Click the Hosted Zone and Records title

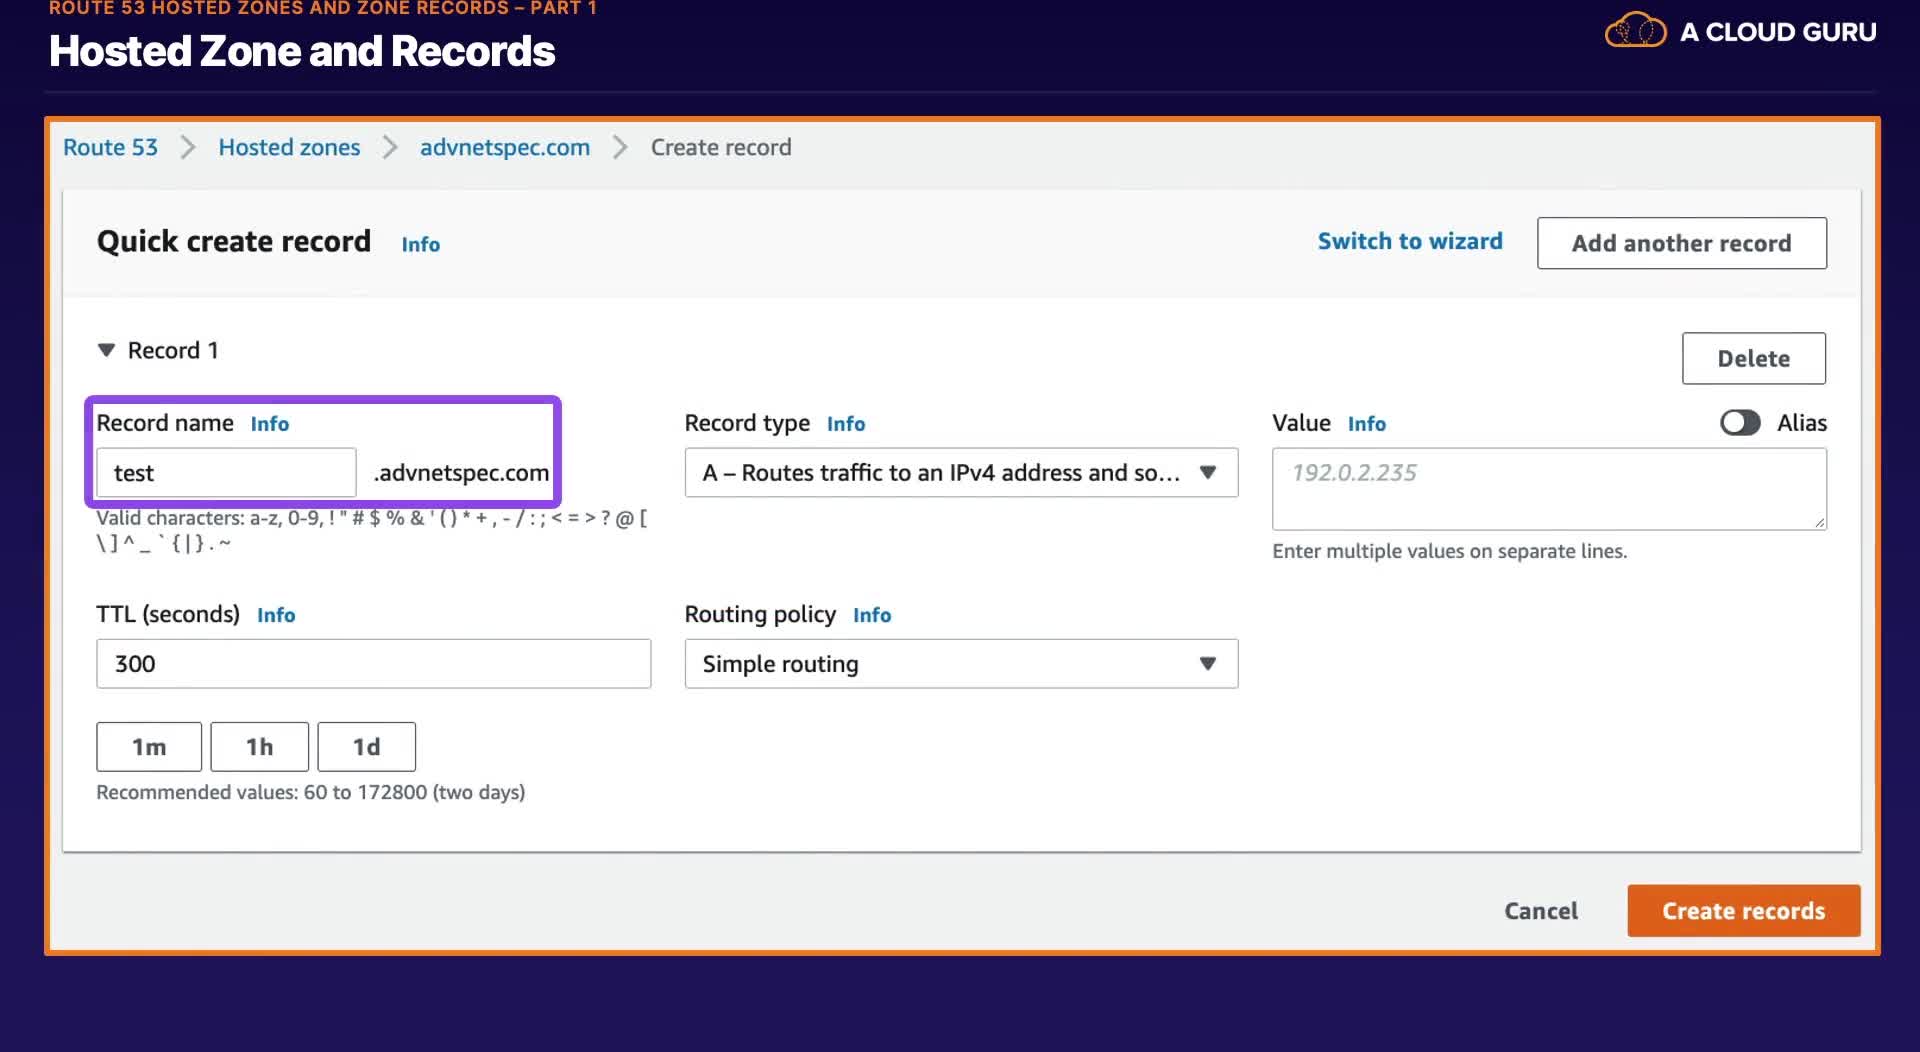[x=302, y=51]
